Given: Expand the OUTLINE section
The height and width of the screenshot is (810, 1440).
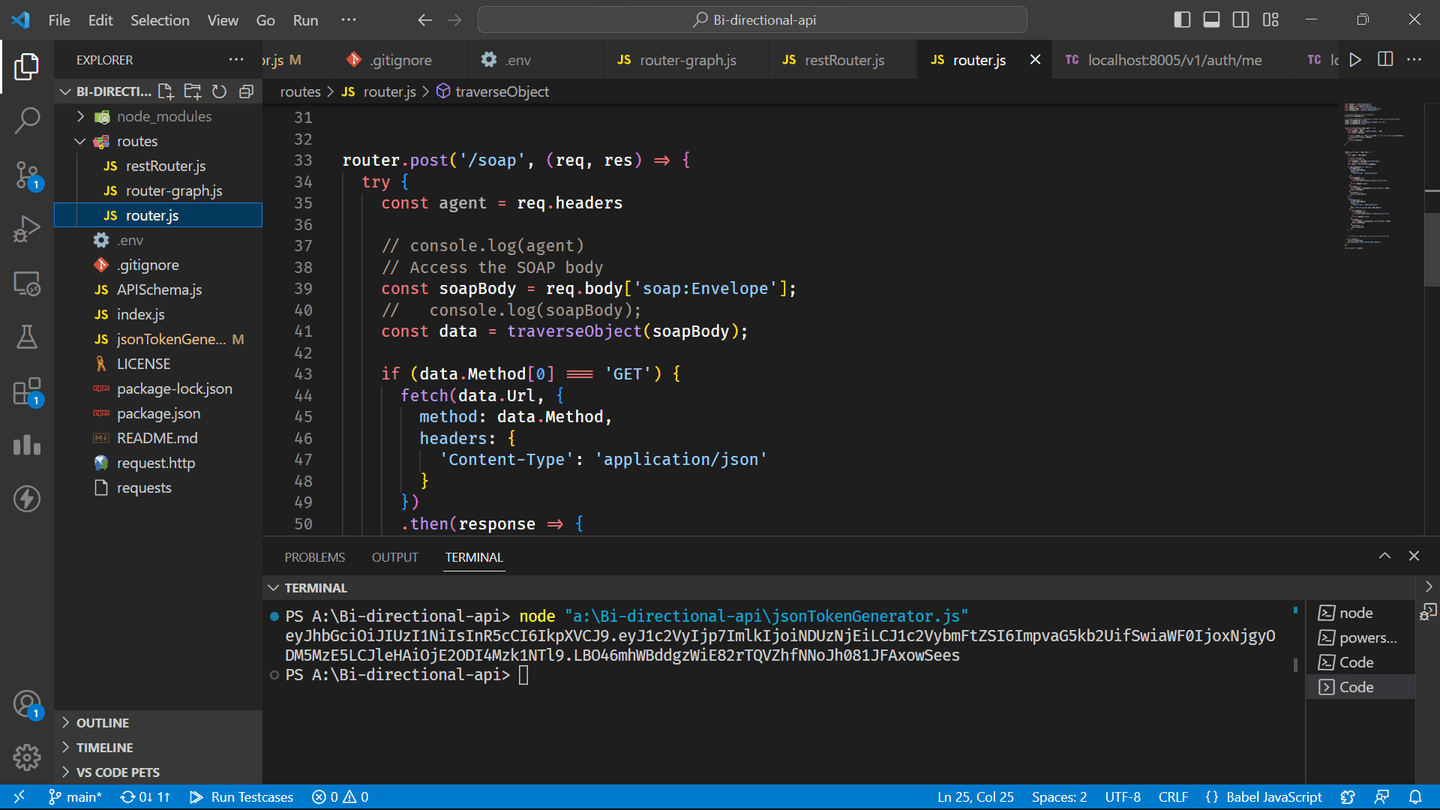Looking at the screenshot, I should 158,722.
